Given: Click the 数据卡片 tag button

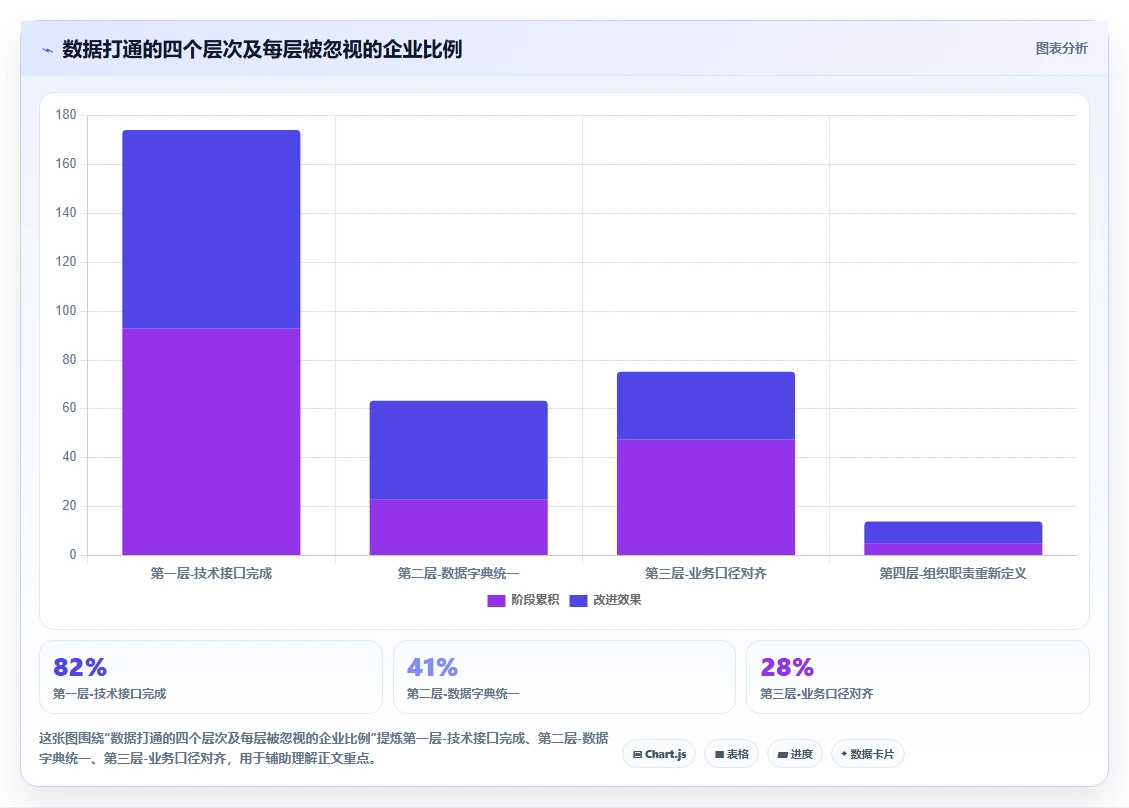Looking at the screenshot, I should (x=868, y=754).
